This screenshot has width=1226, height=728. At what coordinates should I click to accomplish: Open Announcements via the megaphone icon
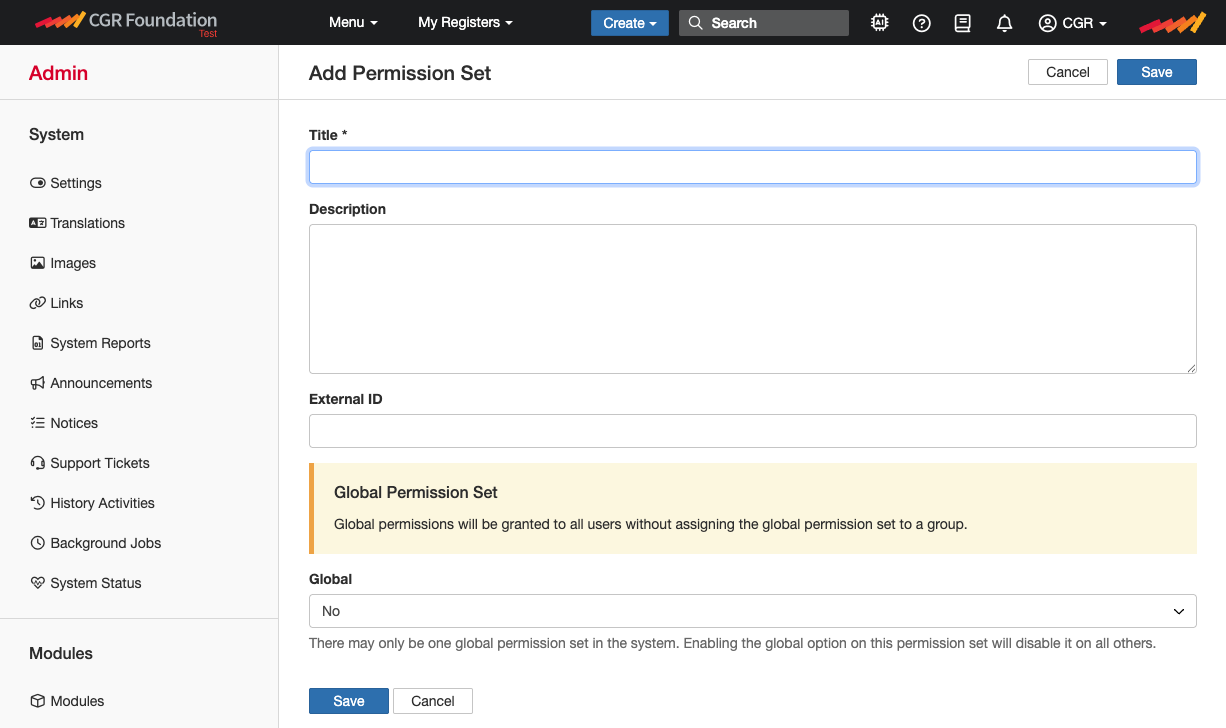pyautogui.click(x=100, y=383)
